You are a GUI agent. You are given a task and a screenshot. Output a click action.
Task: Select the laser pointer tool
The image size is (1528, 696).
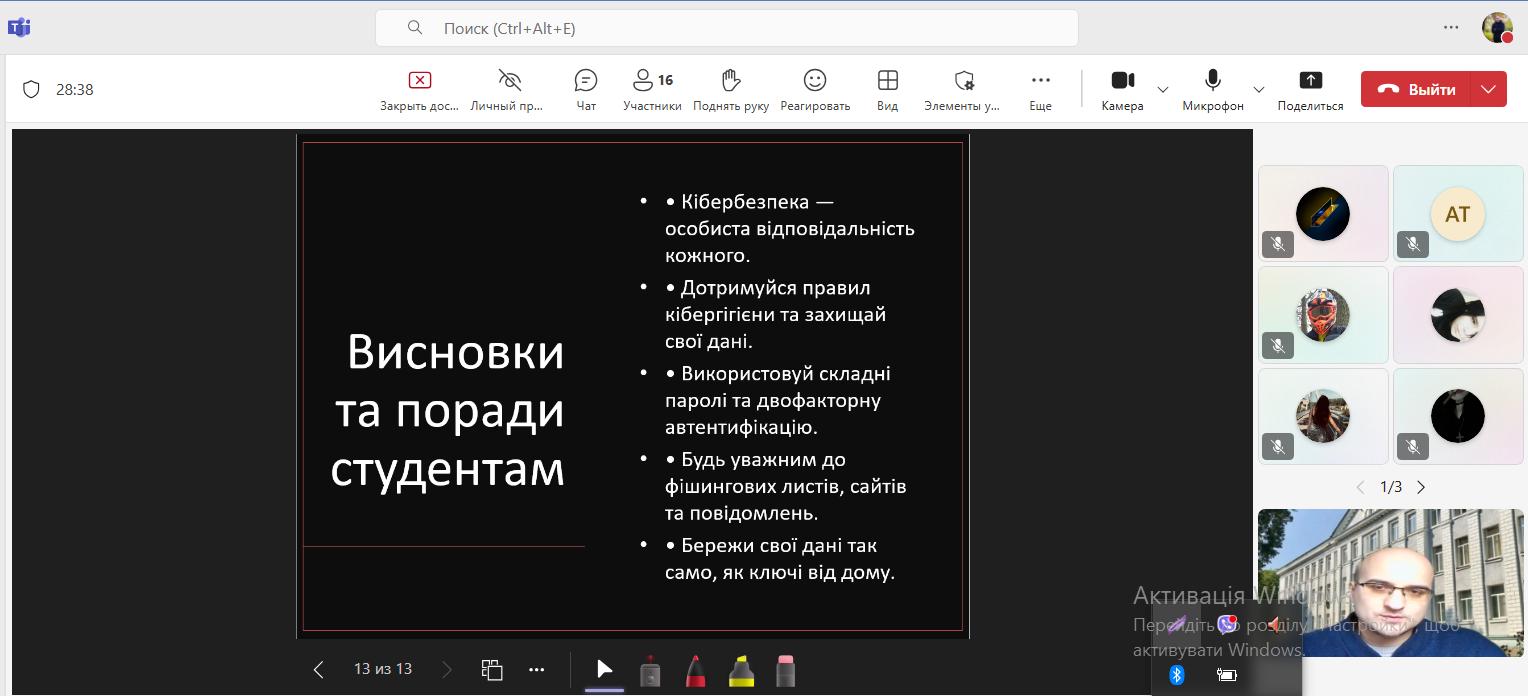[650, 671]
